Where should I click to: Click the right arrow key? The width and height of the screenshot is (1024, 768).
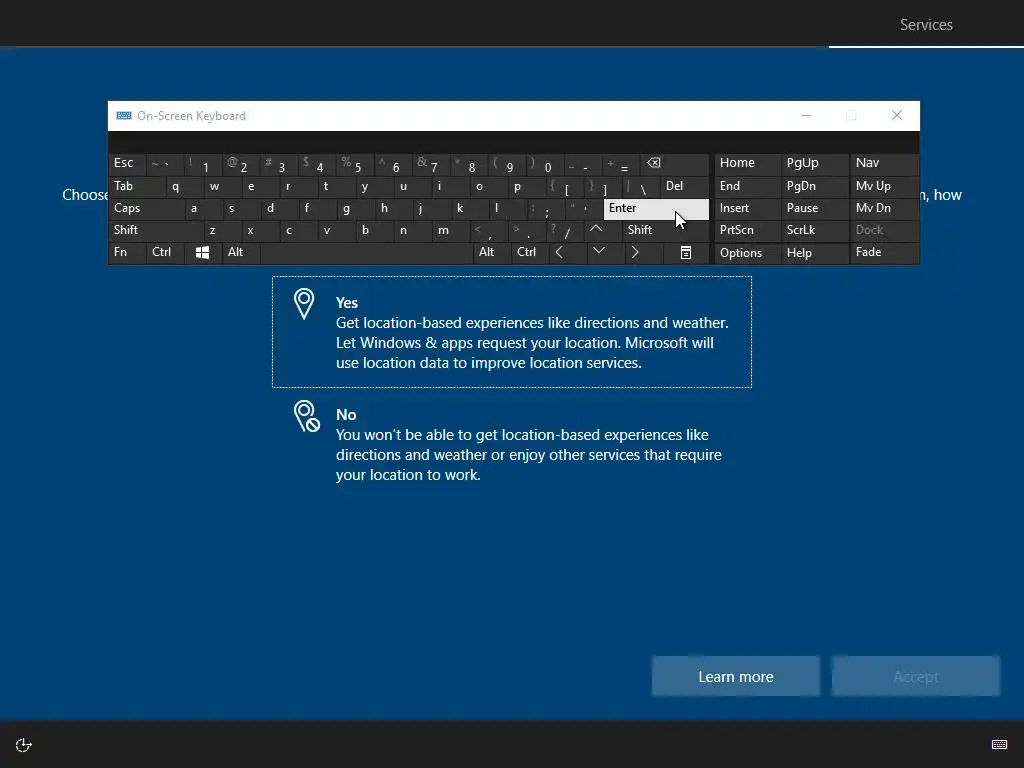[x=635, y=252]
